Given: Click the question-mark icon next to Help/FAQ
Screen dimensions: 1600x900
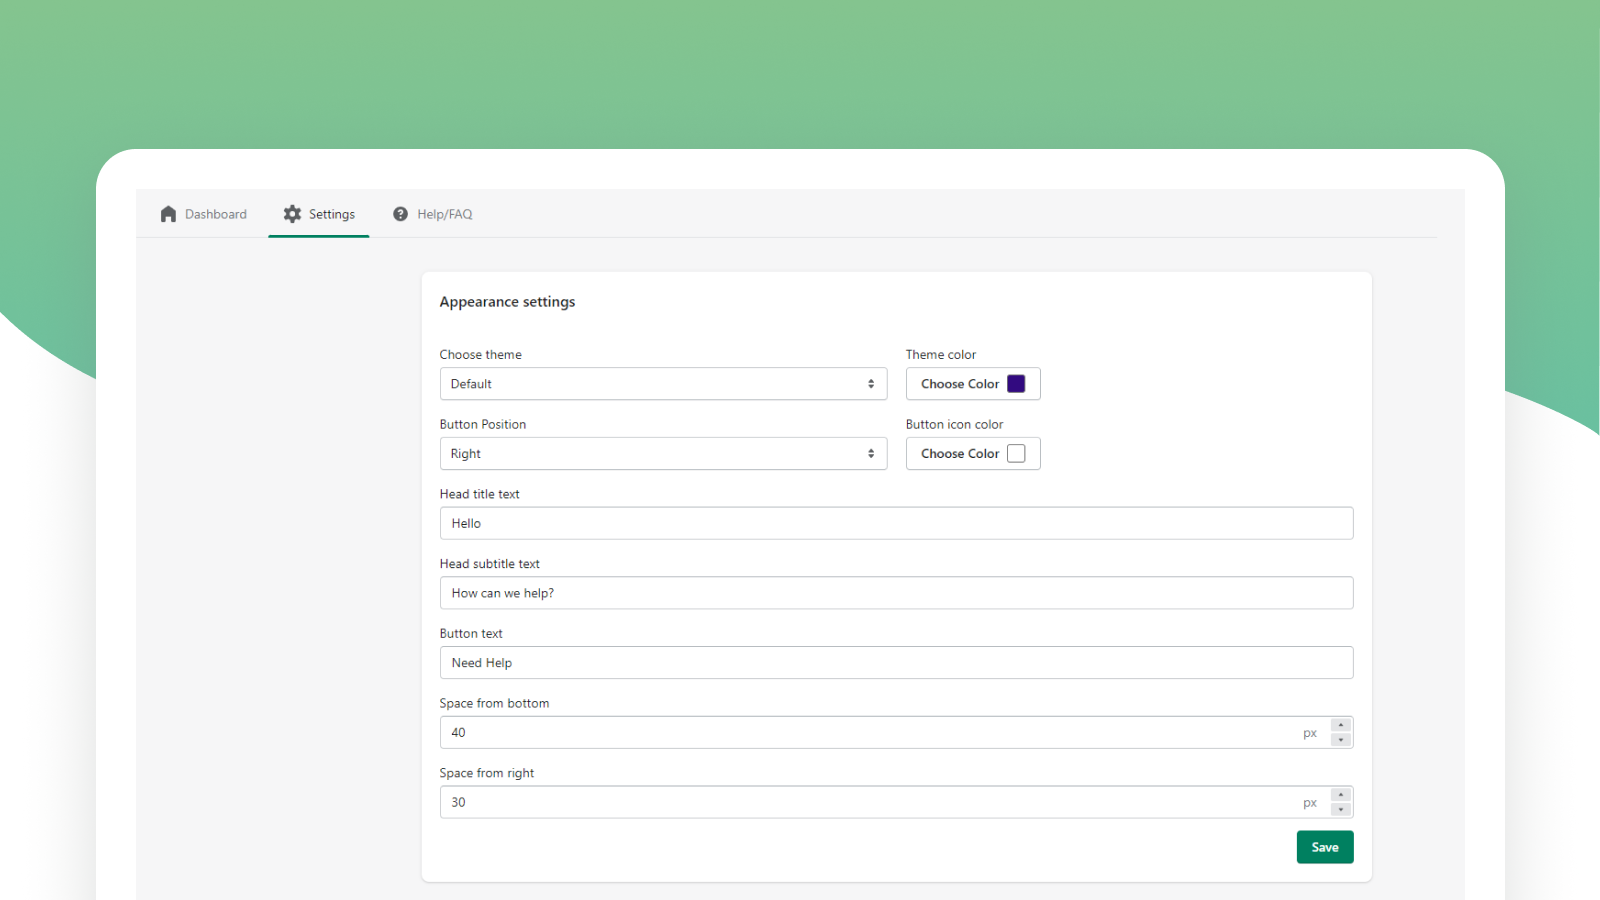Looking at the screenshot, I should [400, 213].
